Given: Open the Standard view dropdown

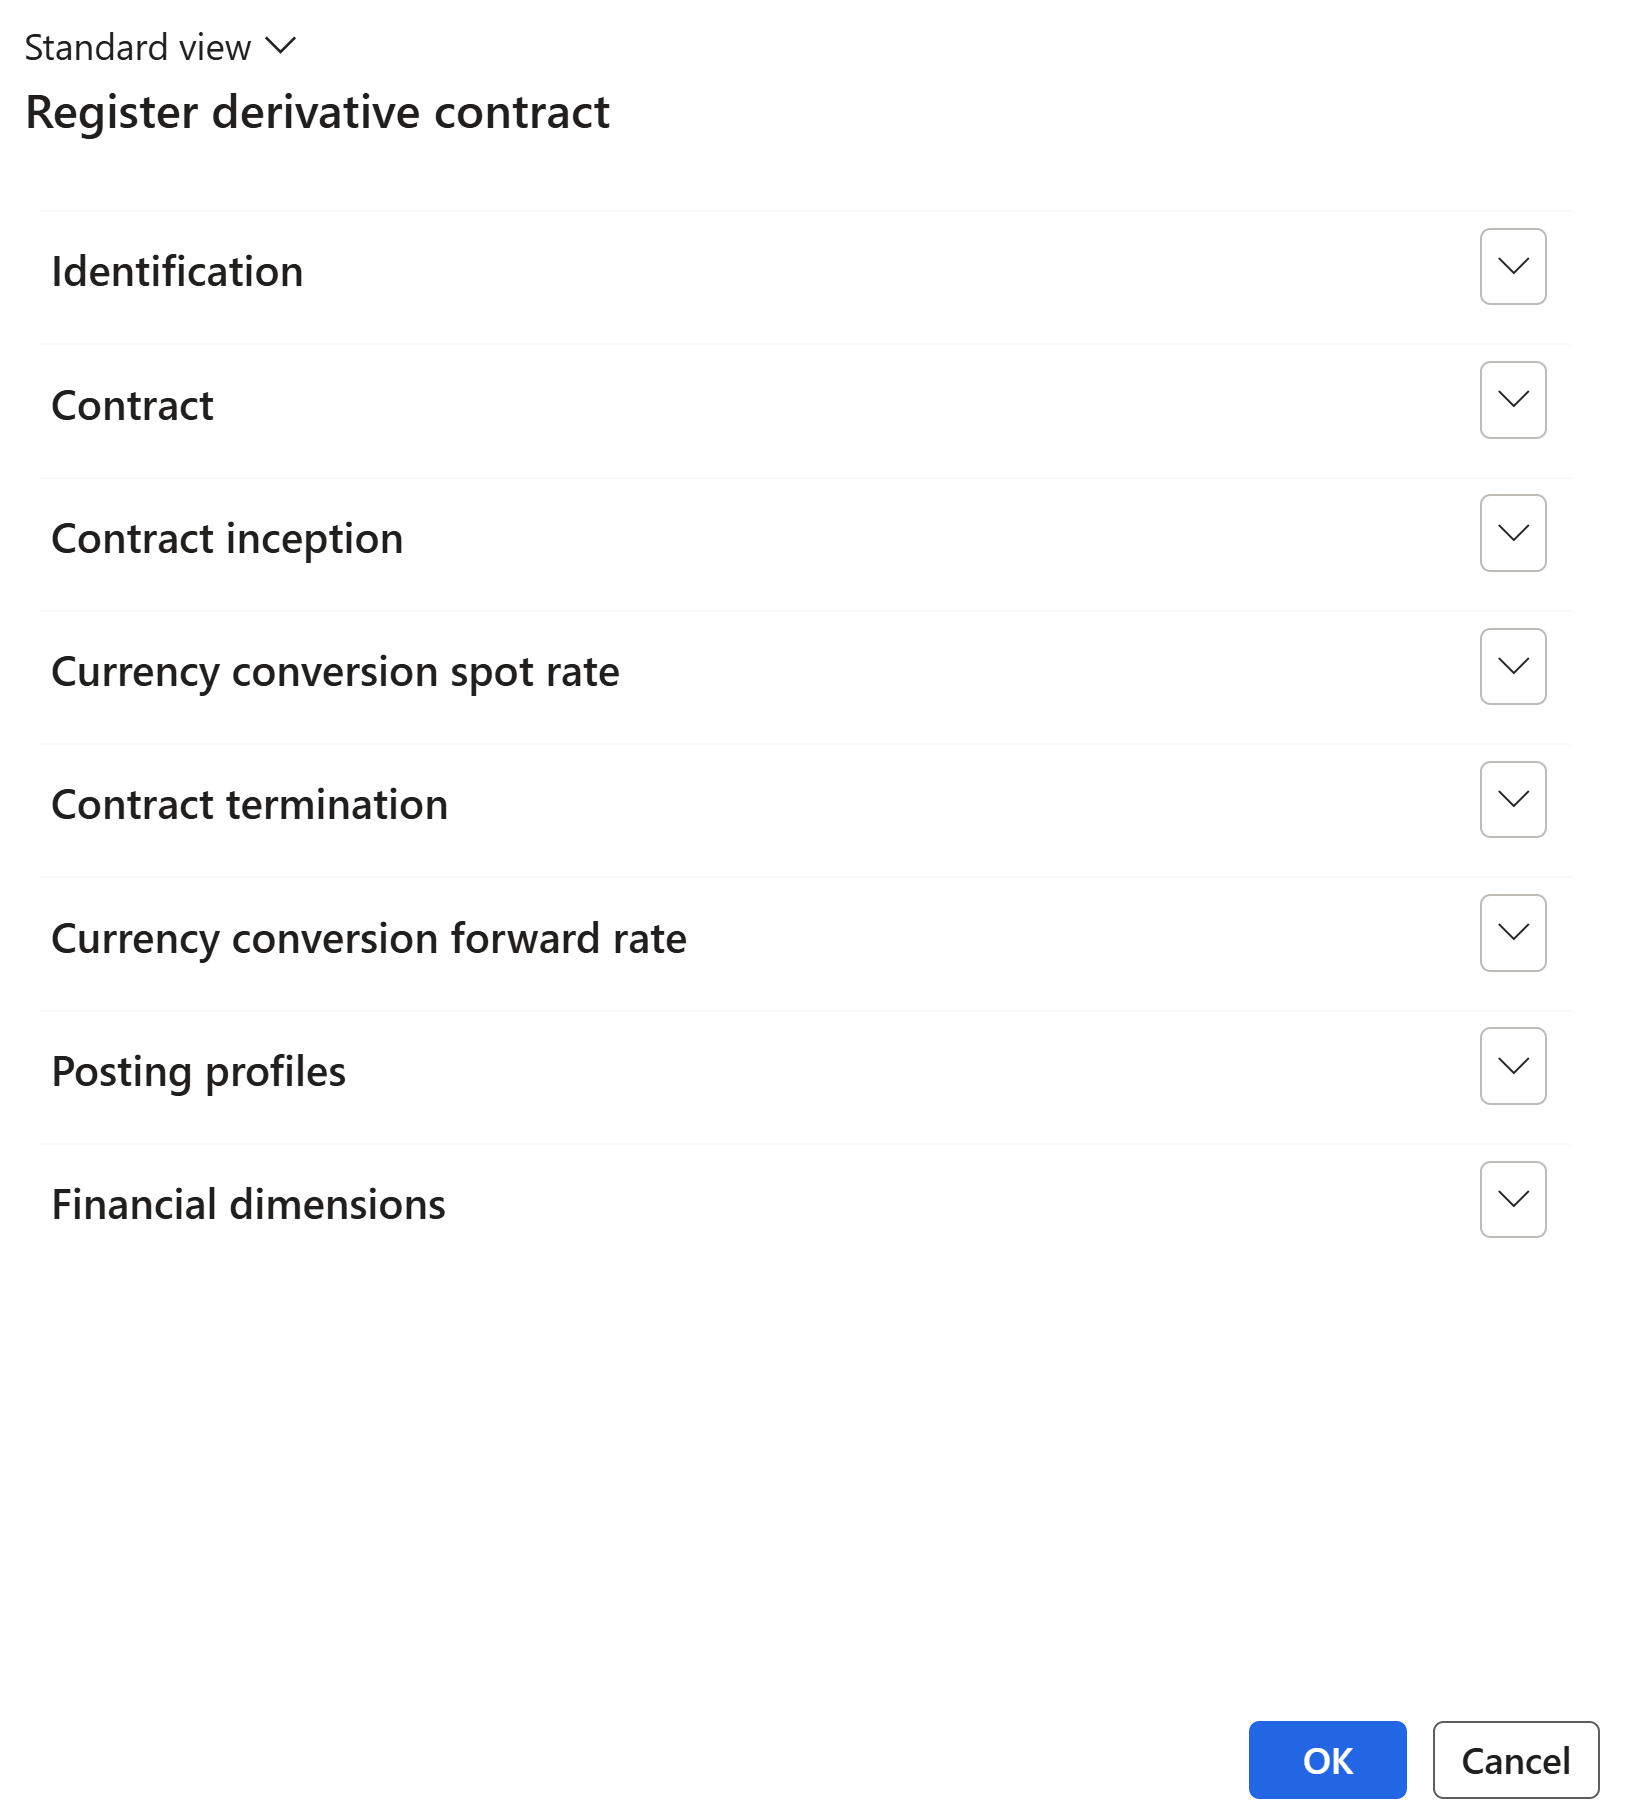Looking at the screenshot, I should click(138, 48).
